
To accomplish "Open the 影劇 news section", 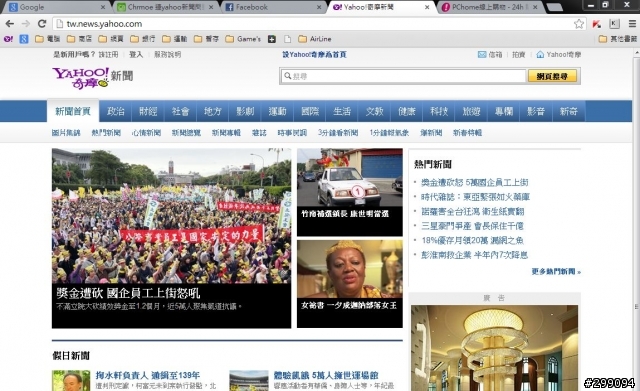I will click(245, 111).
